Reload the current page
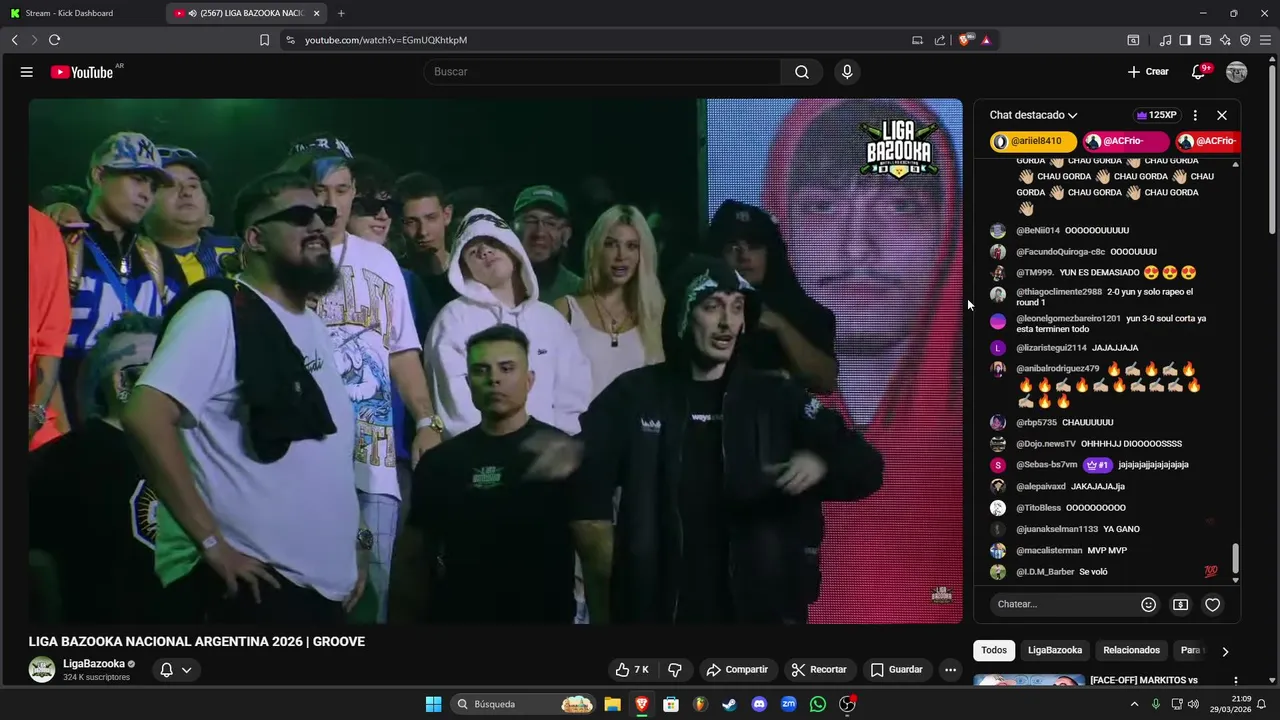This screenshot has width=1280, height=720. (x=54, y=40)
